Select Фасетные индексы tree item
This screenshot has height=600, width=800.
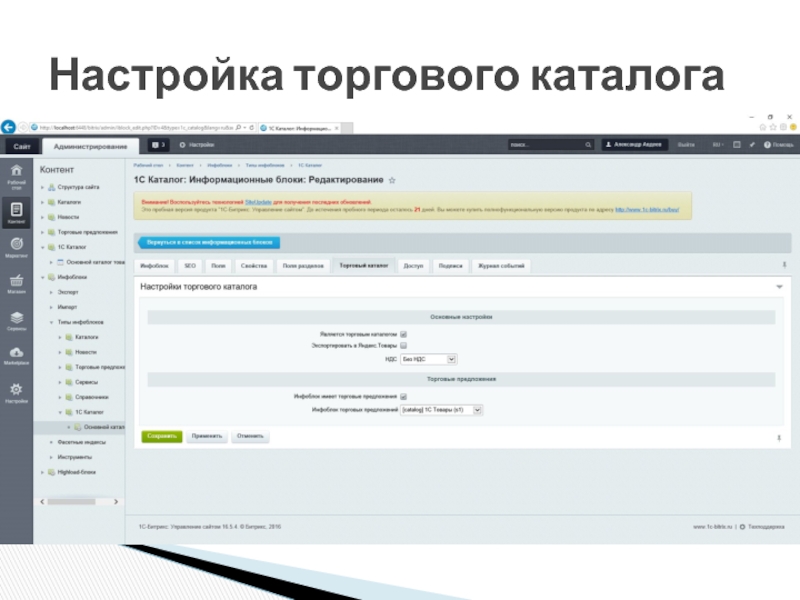point(82,442)
